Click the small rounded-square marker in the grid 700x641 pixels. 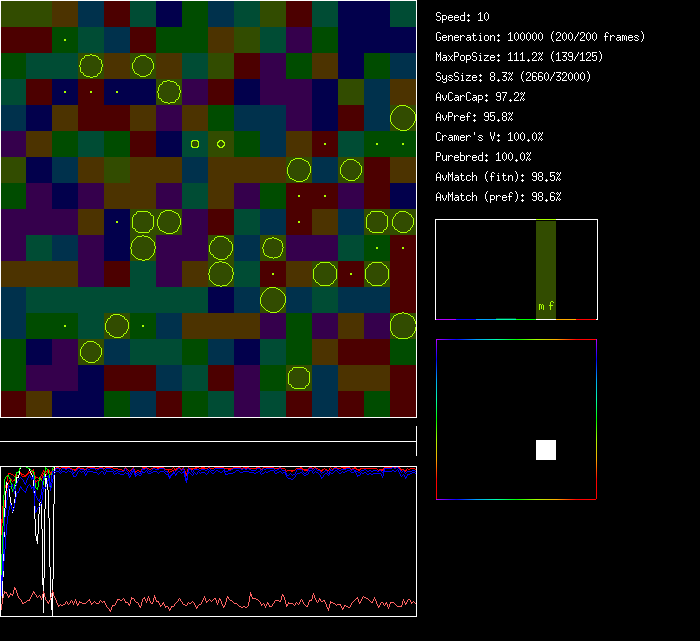point(195,144)
